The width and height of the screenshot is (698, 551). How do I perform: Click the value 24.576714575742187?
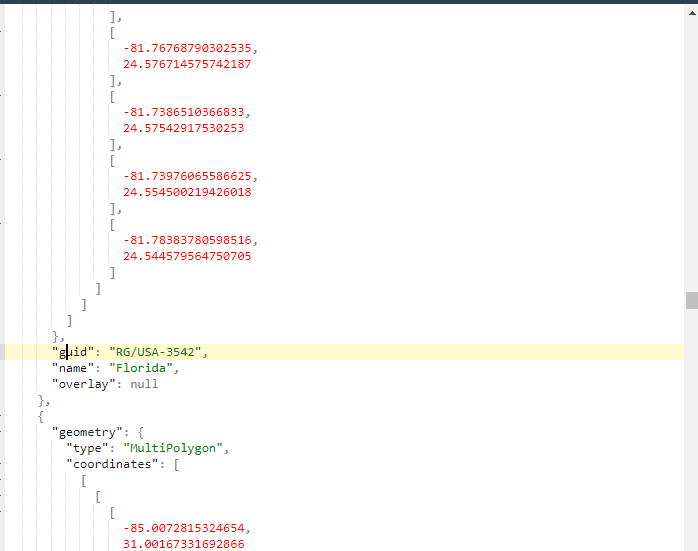tap(187, 64)
